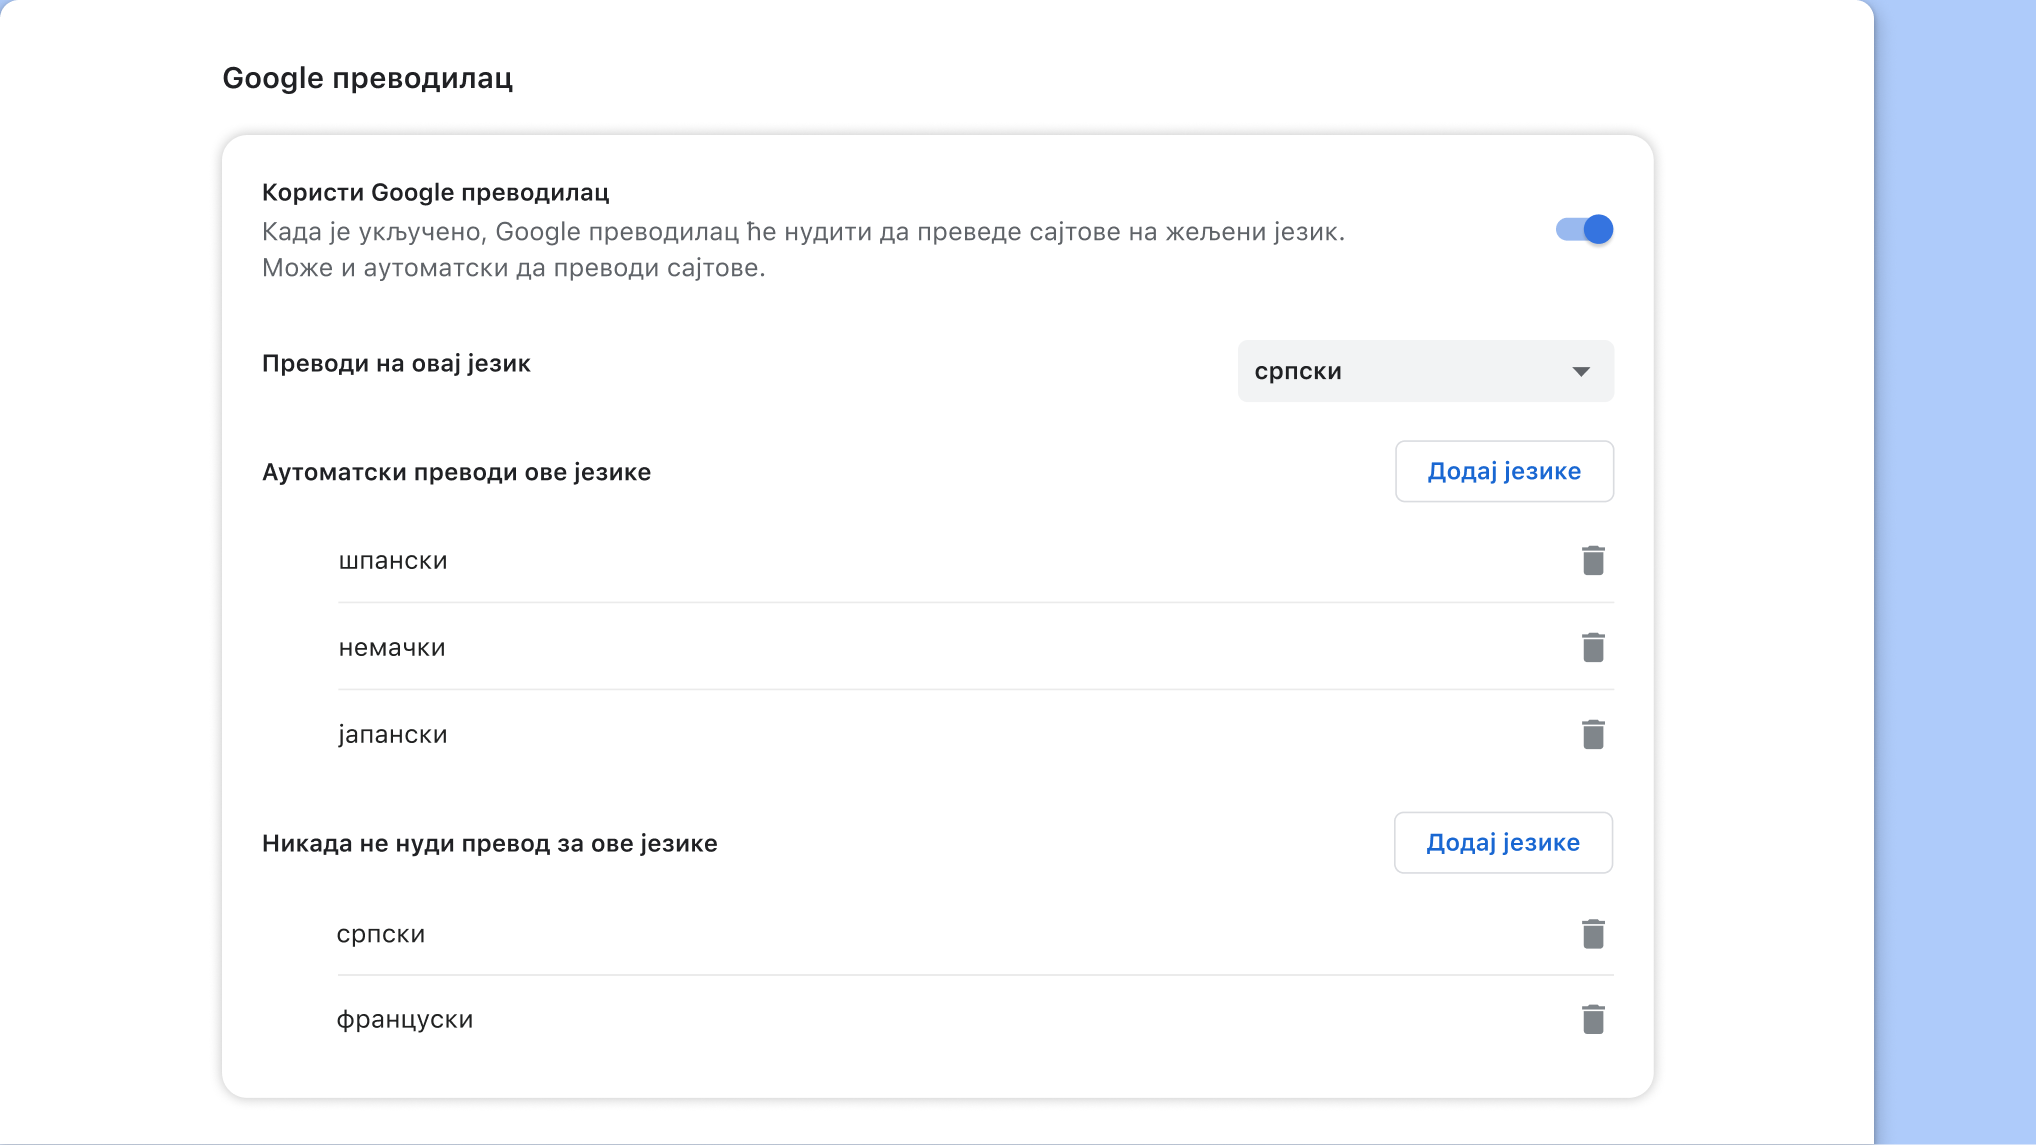Toggle the translation feature on or off

pyautogui.click(x=1584, y=229)
